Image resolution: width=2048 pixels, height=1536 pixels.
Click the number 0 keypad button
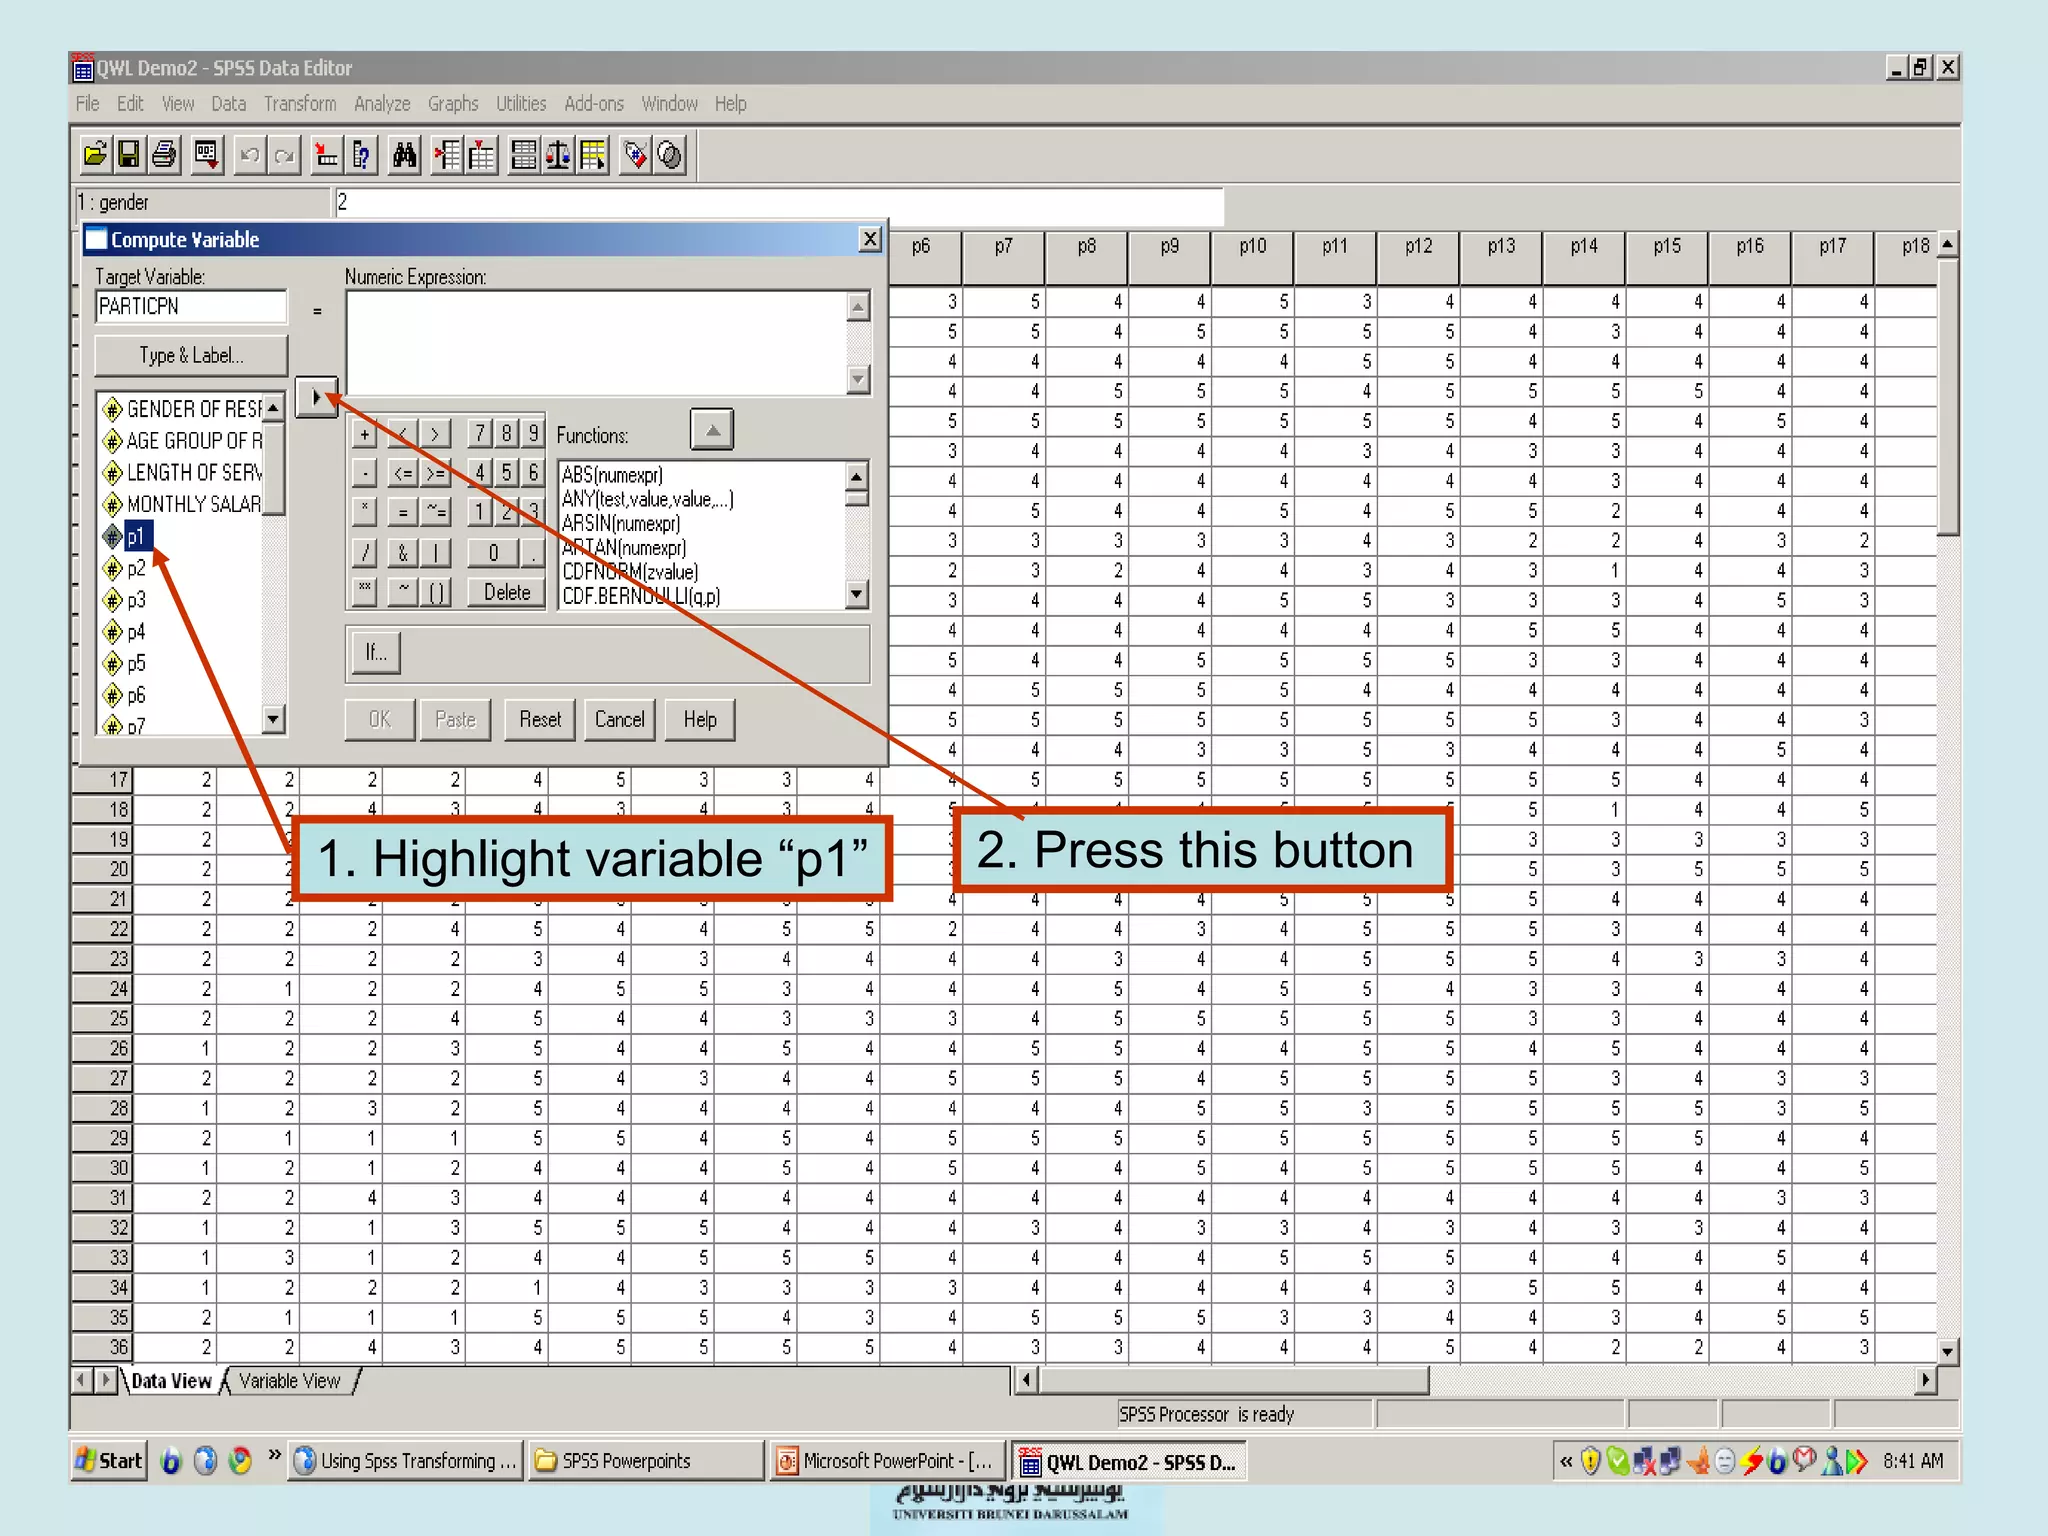(x=493, y=552)
